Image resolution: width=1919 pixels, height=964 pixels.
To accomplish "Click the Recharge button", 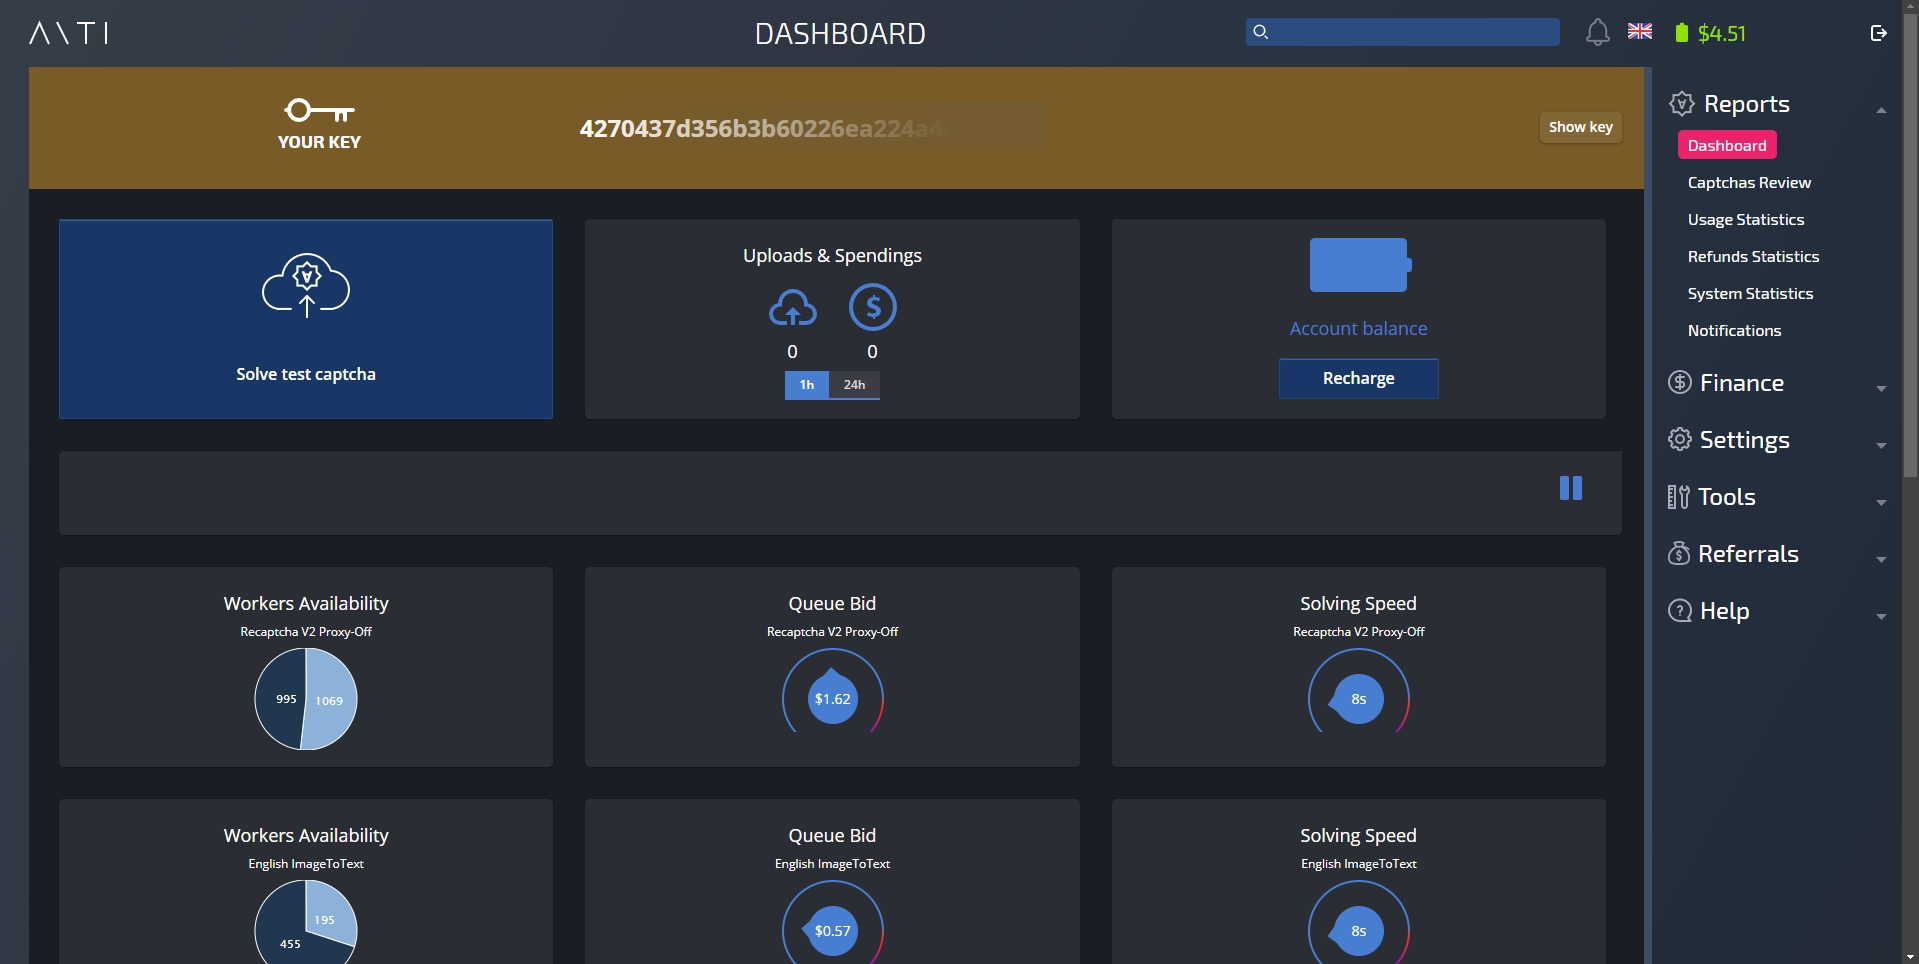I will click(x=1358, y=379).
